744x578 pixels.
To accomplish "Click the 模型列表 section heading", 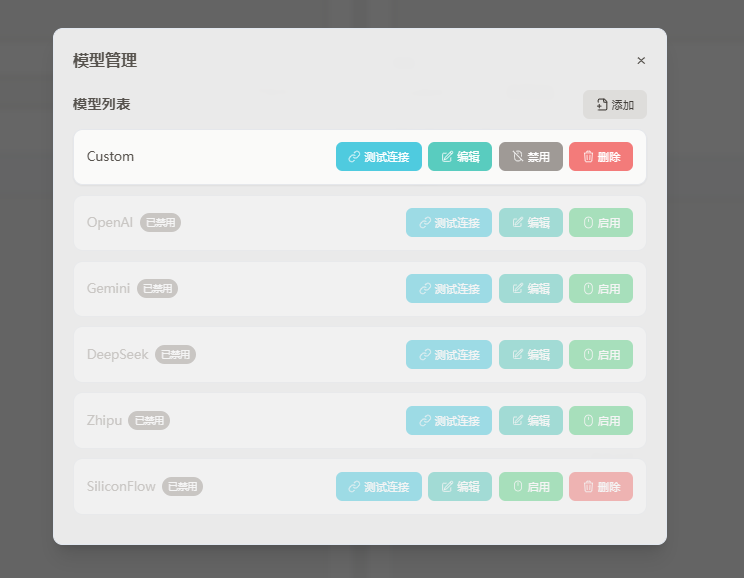I will point(102,104).
